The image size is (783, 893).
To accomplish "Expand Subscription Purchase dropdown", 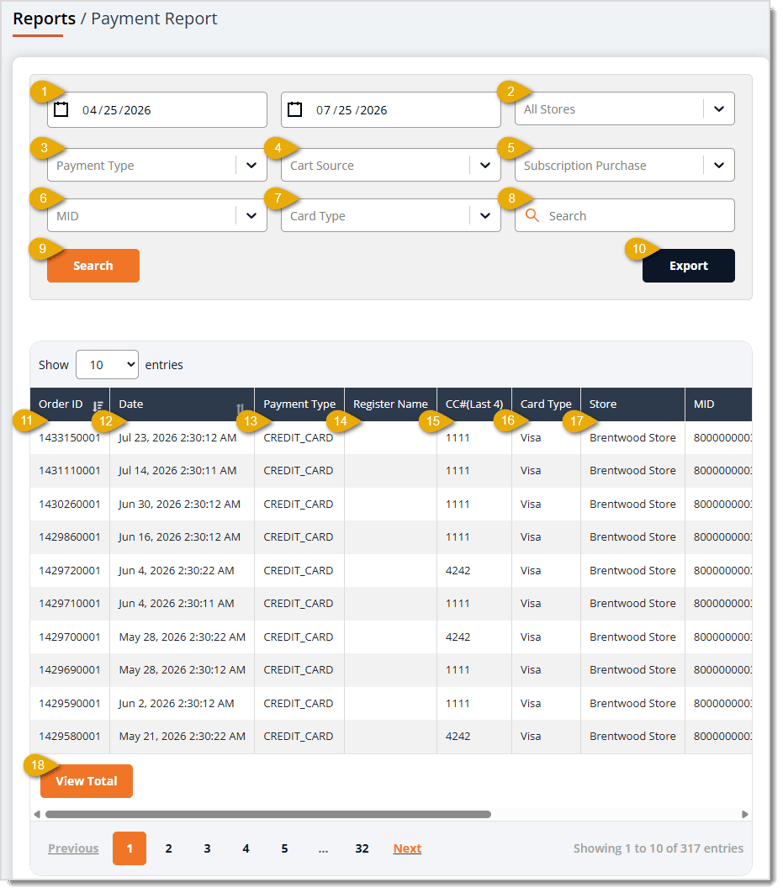I will 625,165.
